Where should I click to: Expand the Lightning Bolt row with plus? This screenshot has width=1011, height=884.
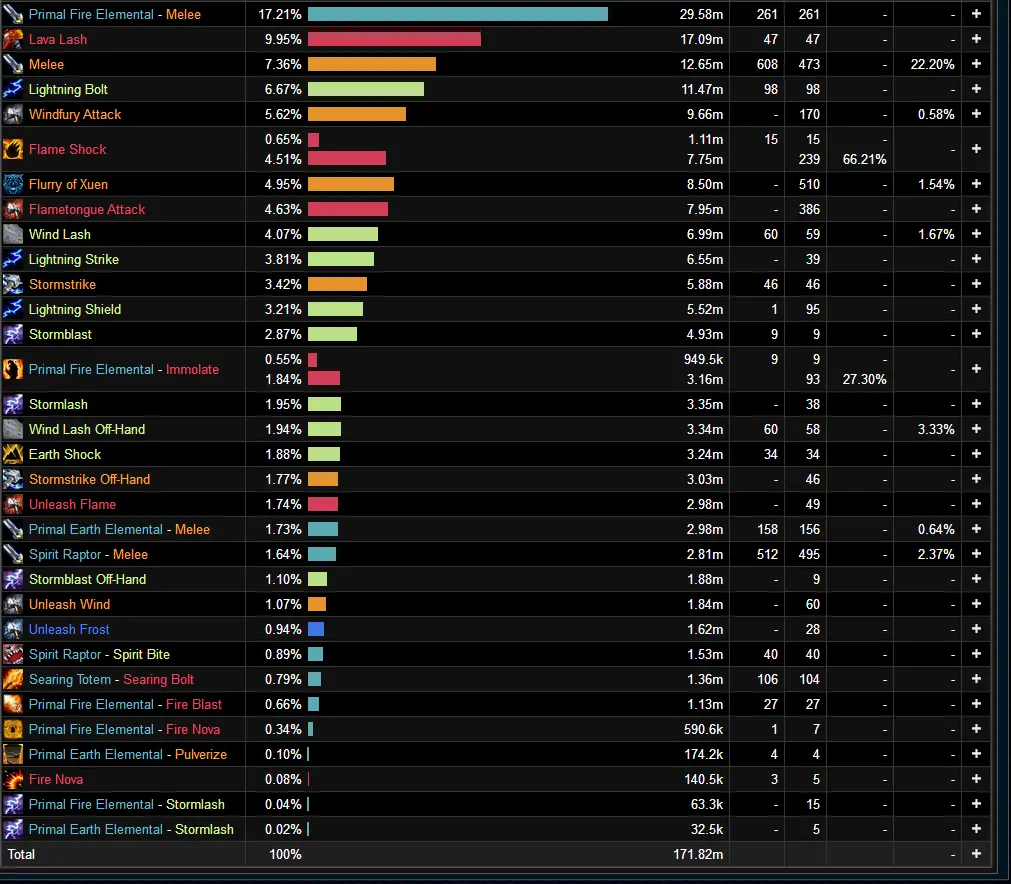tap(976, 89)
